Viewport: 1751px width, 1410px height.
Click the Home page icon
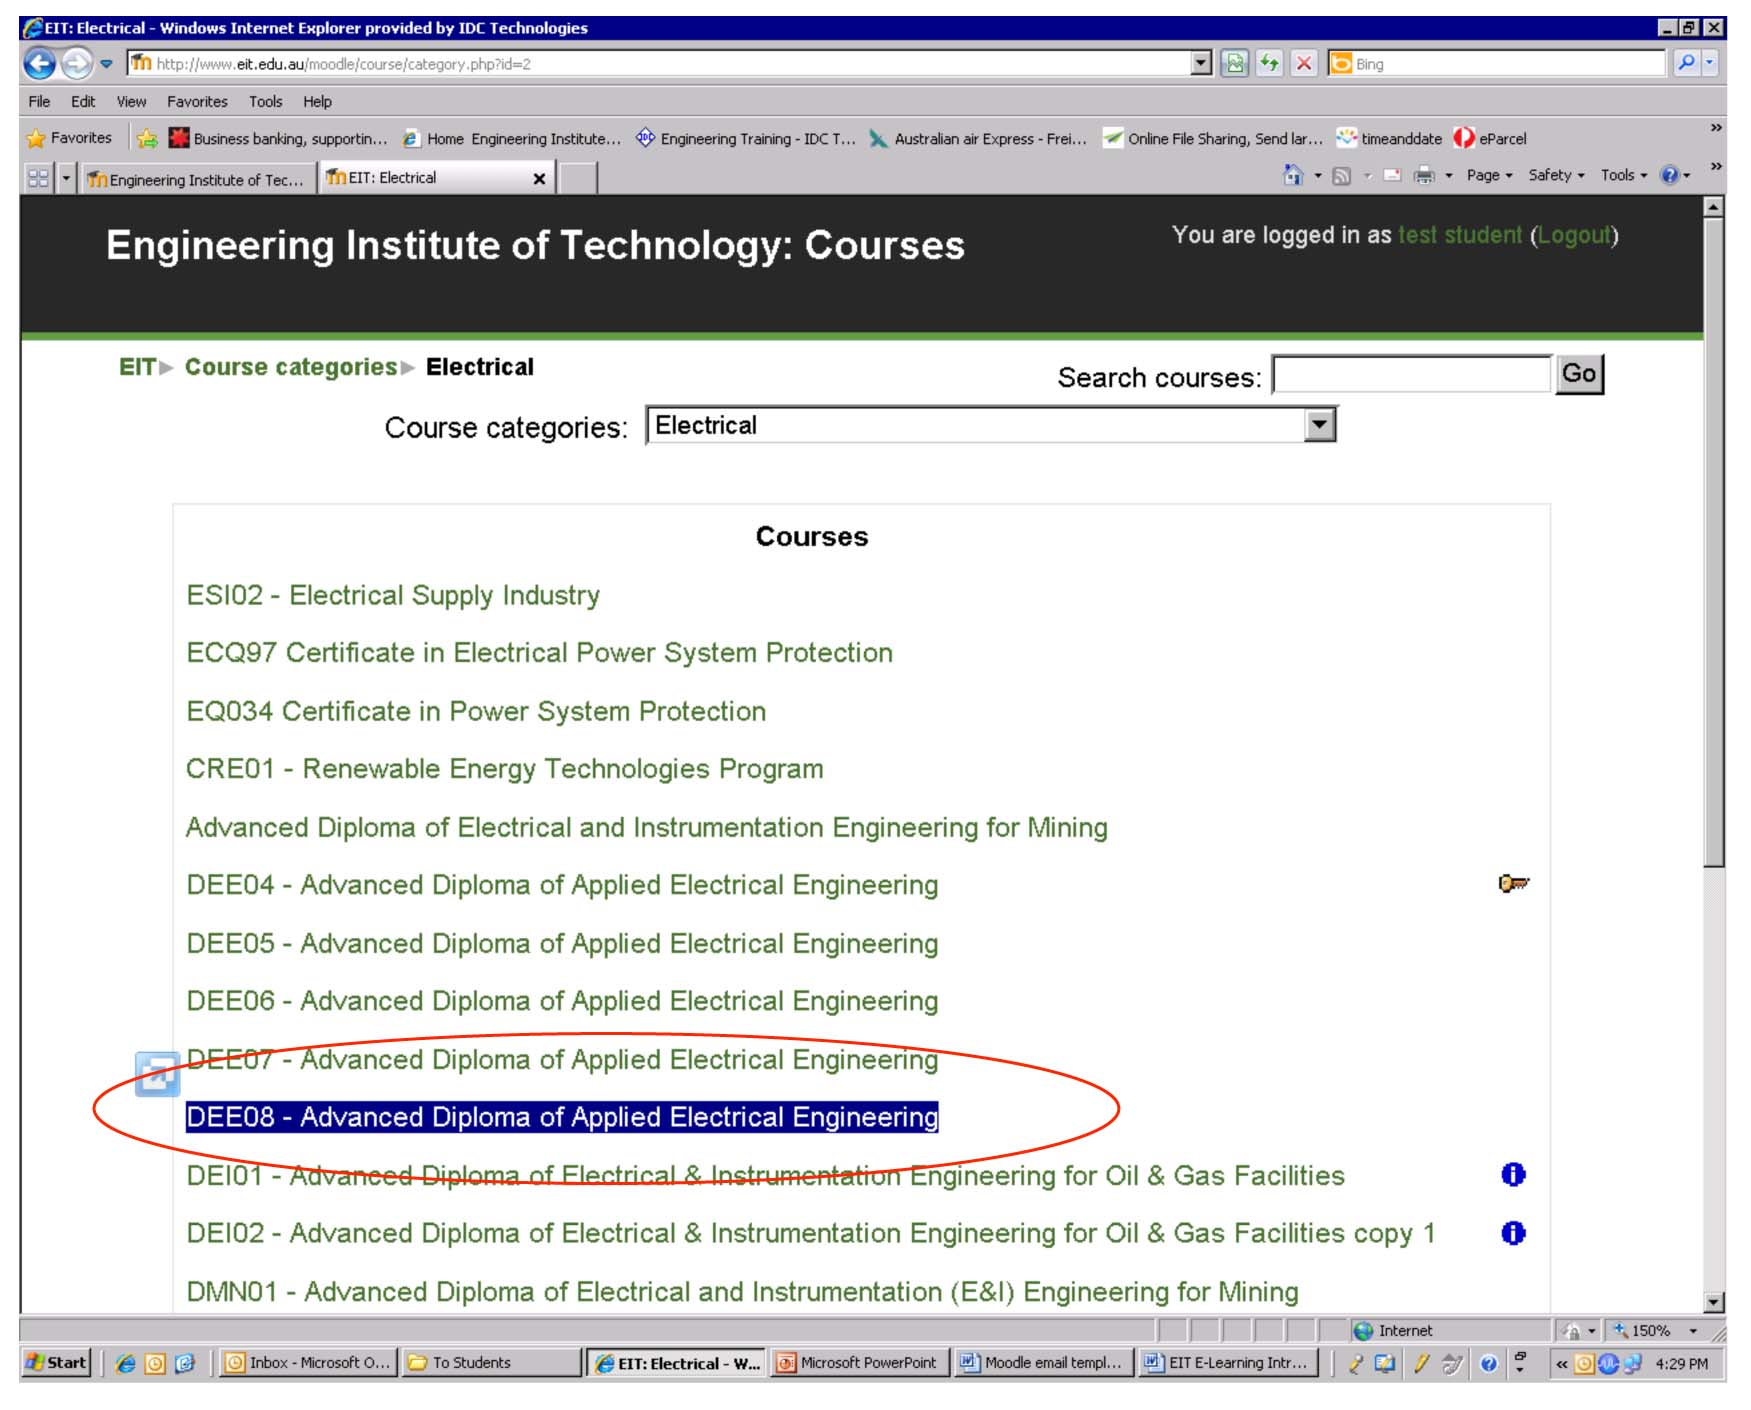[1293, 175]
